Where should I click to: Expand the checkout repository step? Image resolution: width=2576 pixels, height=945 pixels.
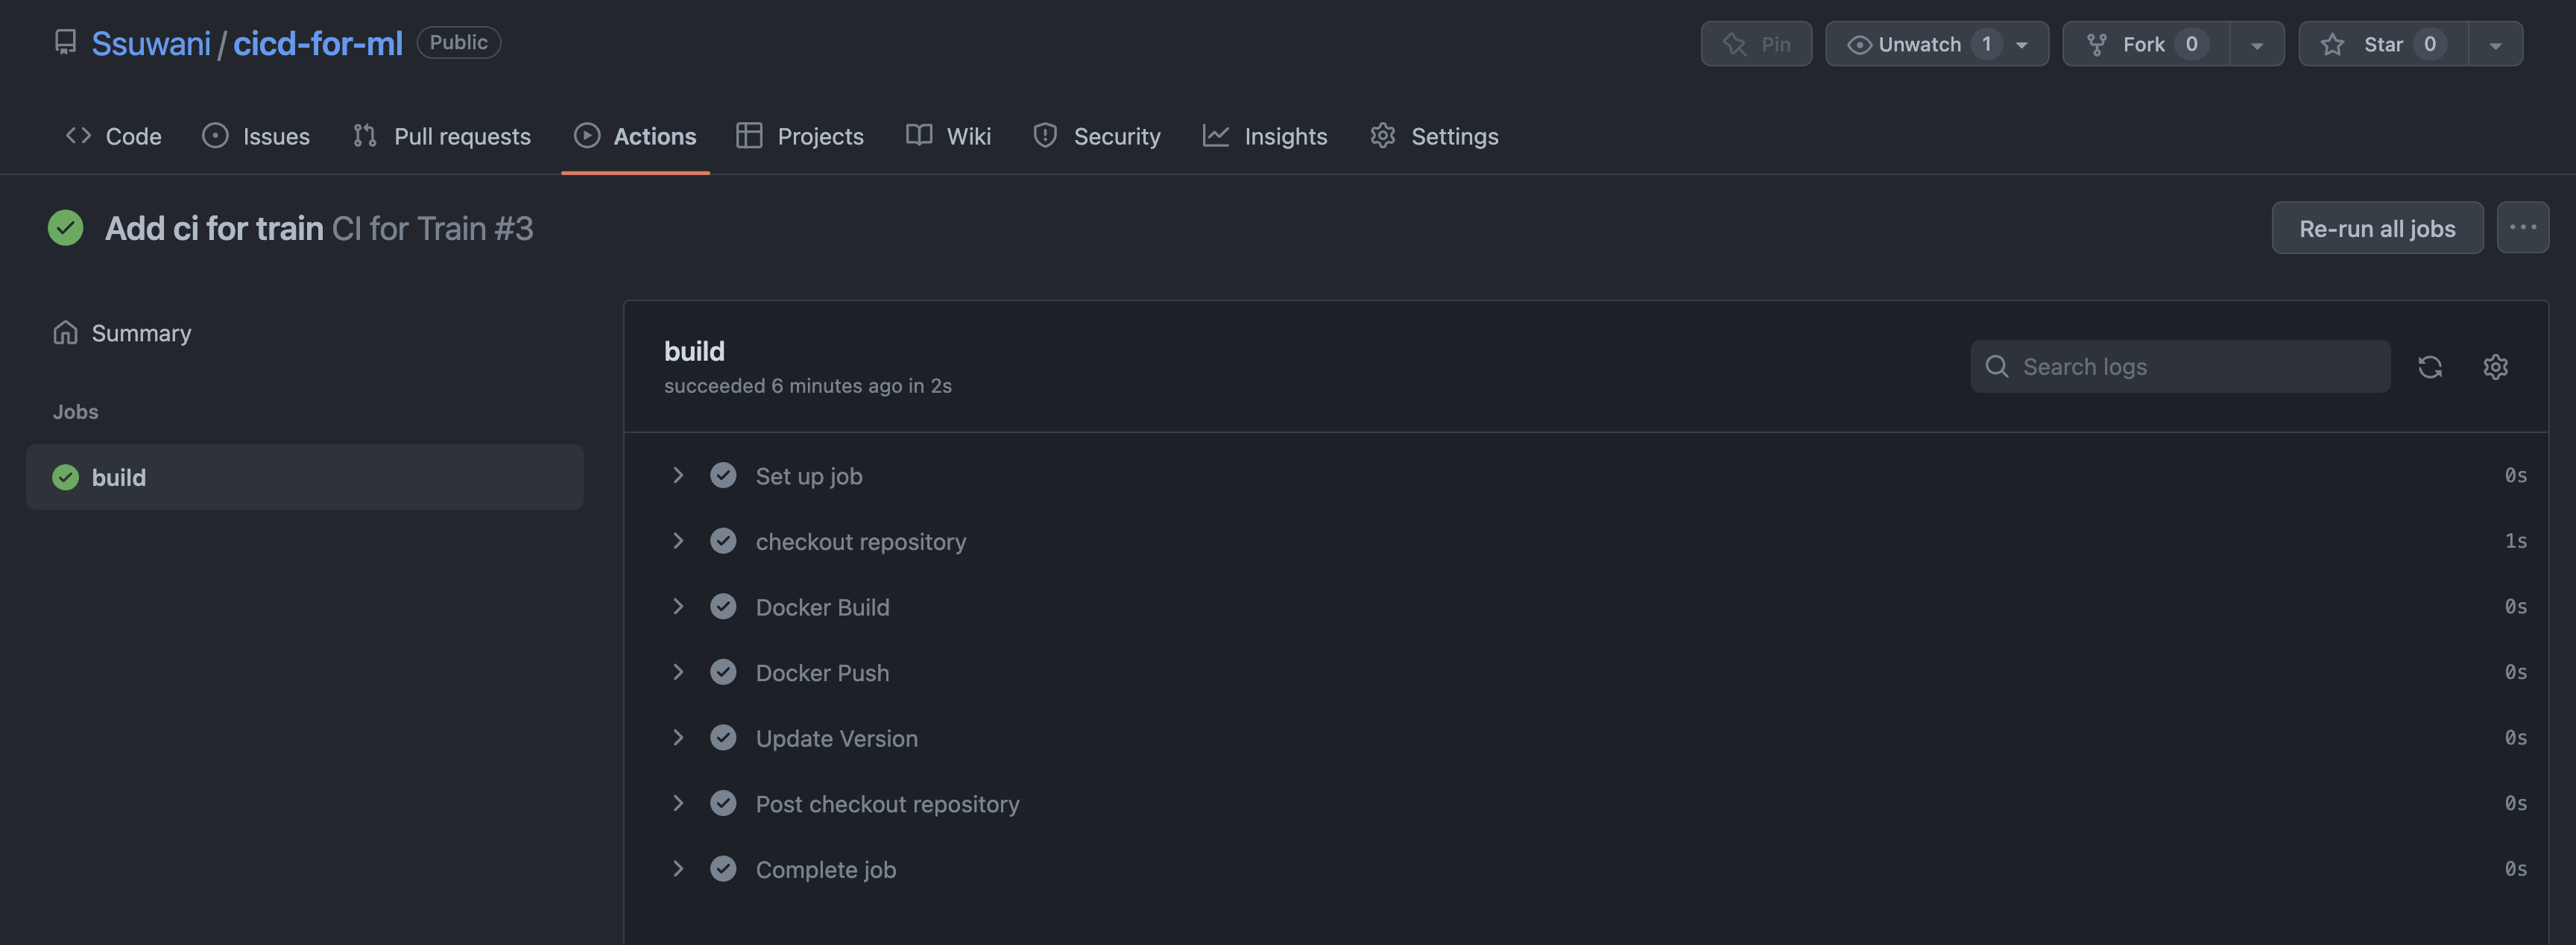(x=678, y=541)
